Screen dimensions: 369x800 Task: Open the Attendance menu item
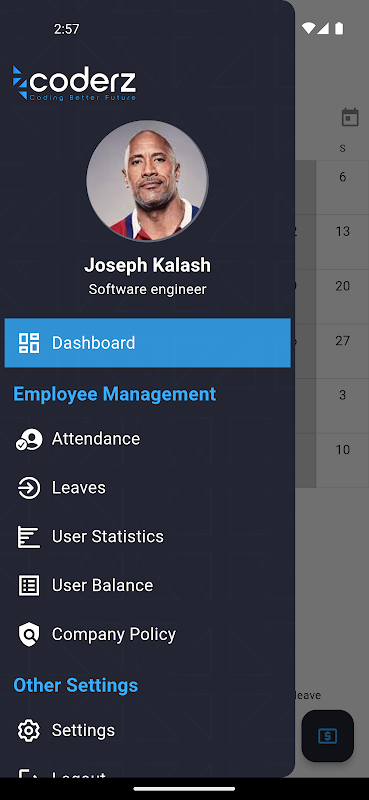[147, 439]
